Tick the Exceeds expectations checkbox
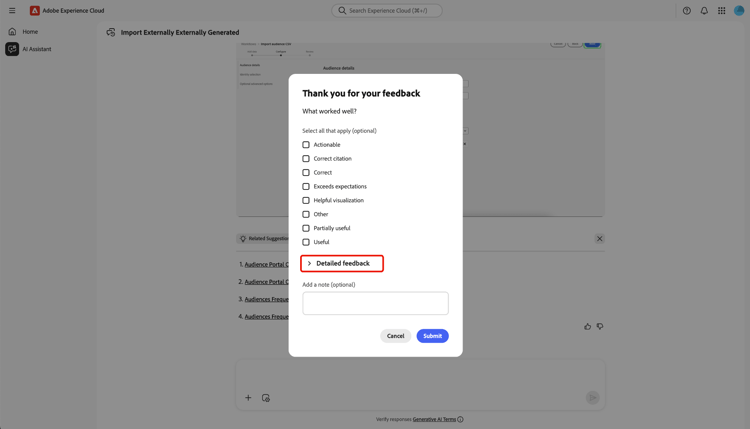The height and width of the screenshot is (429, 750). click(306, 186)
